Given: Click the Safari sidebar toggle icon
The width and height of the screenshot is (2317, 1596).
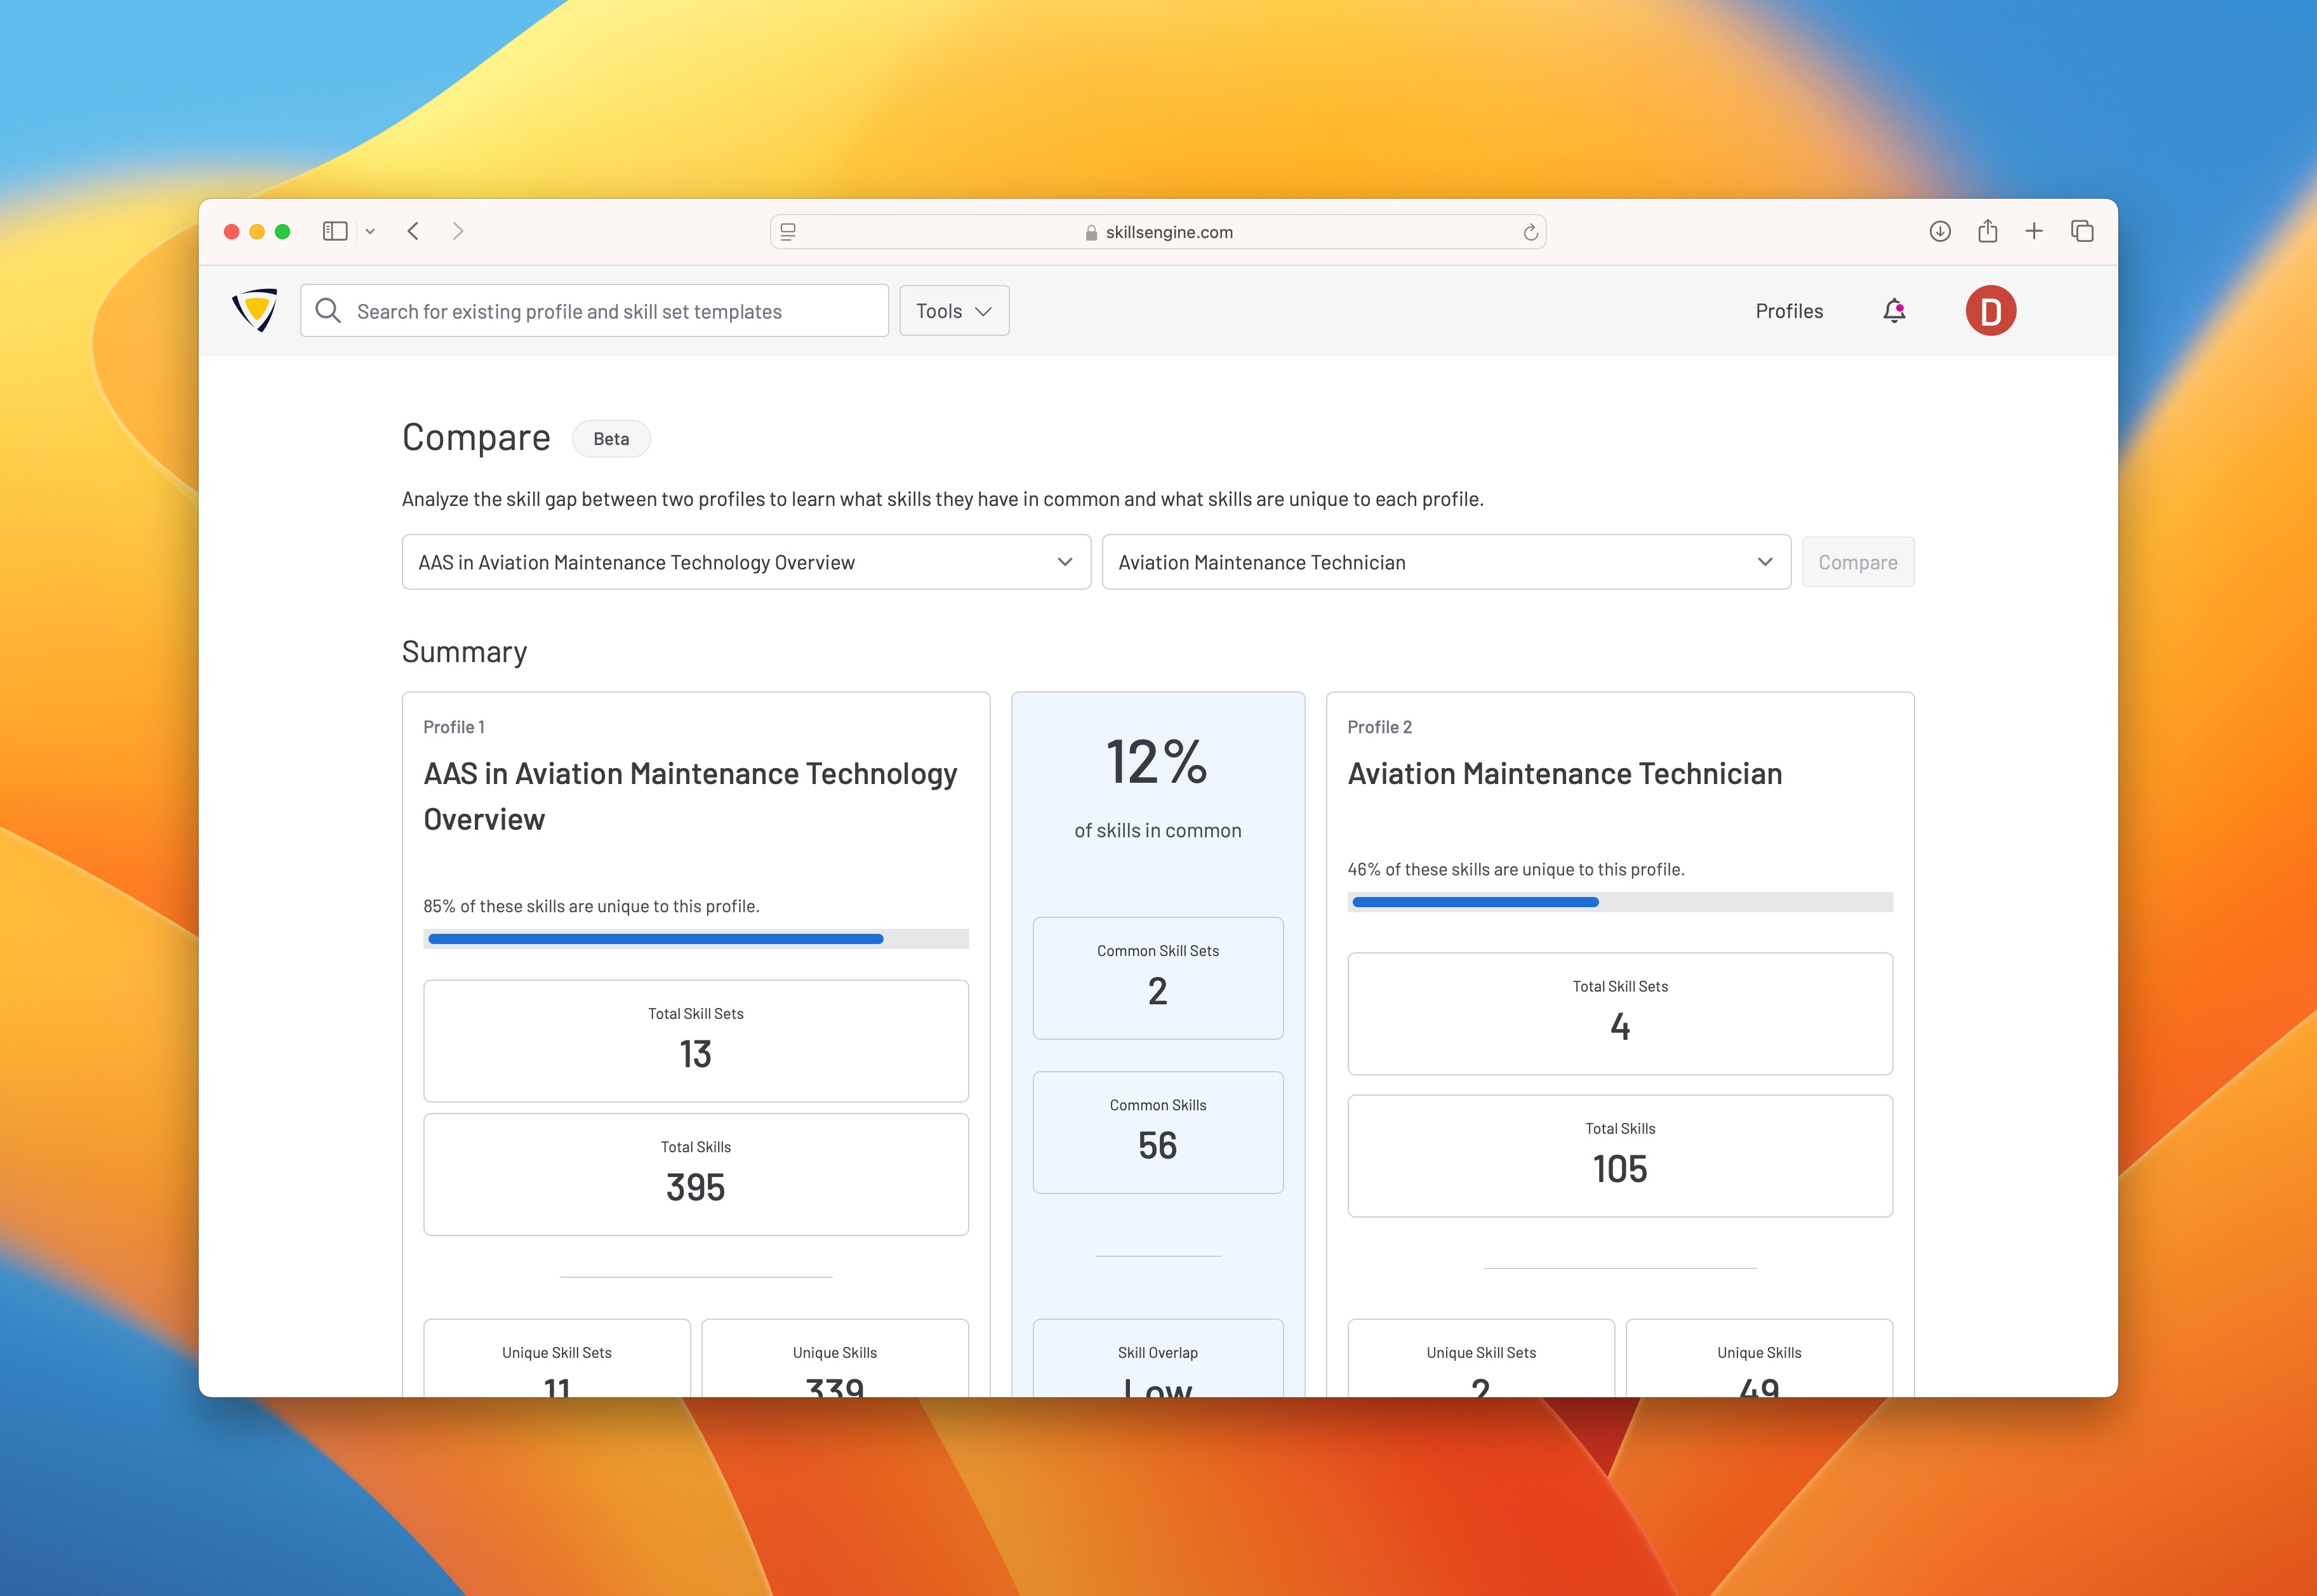Looking at the screenshot, I should click(335, 232).
